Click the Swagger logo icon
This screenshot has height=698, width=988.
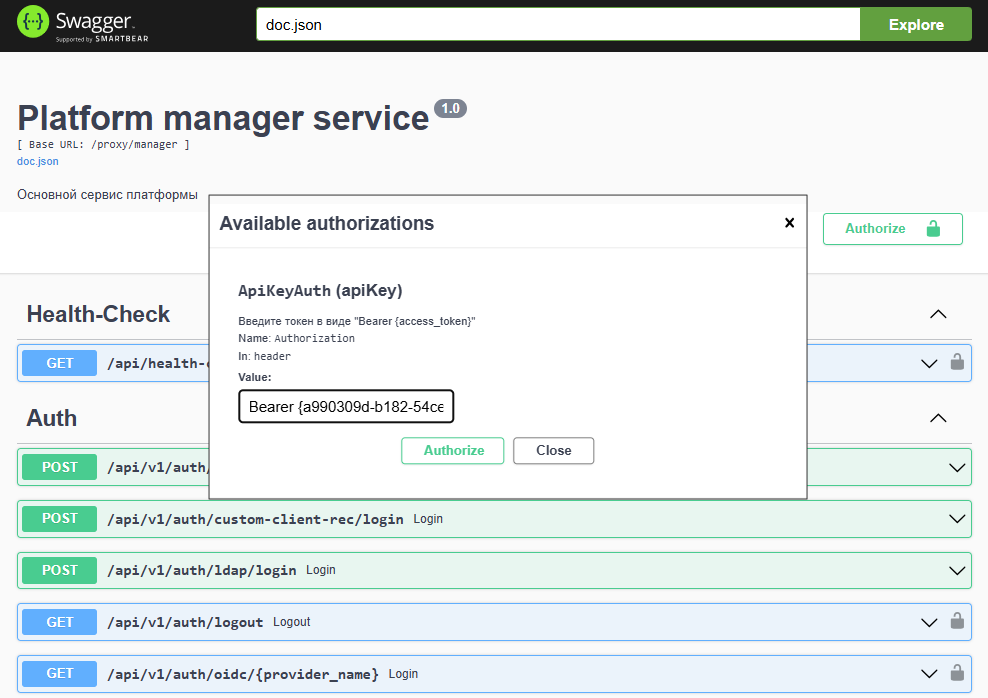33,22
